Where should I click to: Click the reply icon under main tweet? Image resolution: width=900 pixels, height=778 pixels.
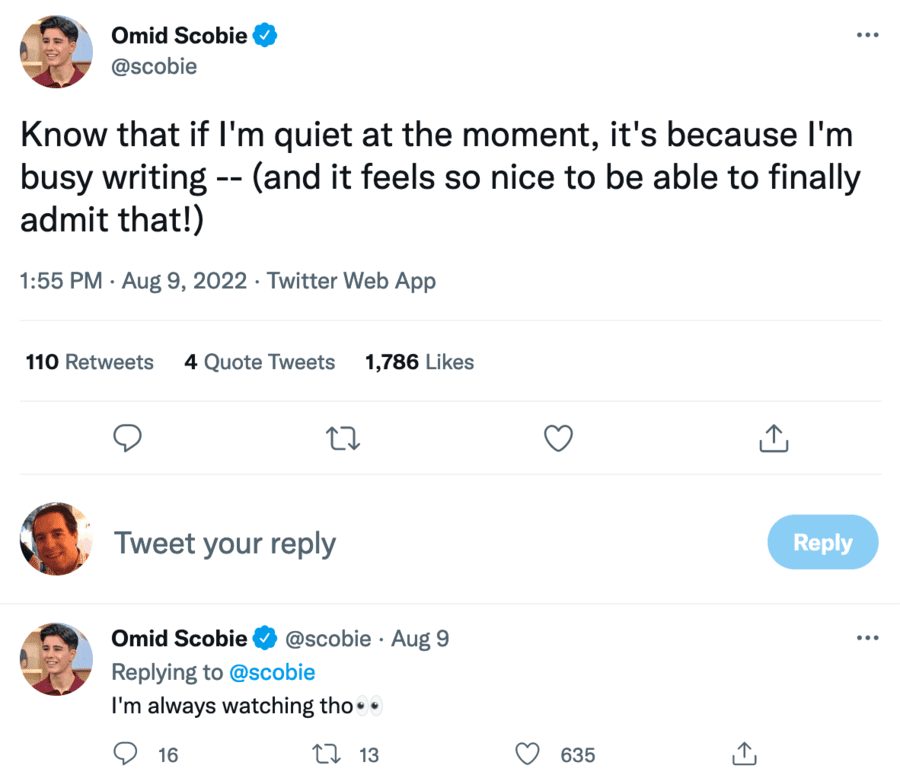(x=127, y=437)
